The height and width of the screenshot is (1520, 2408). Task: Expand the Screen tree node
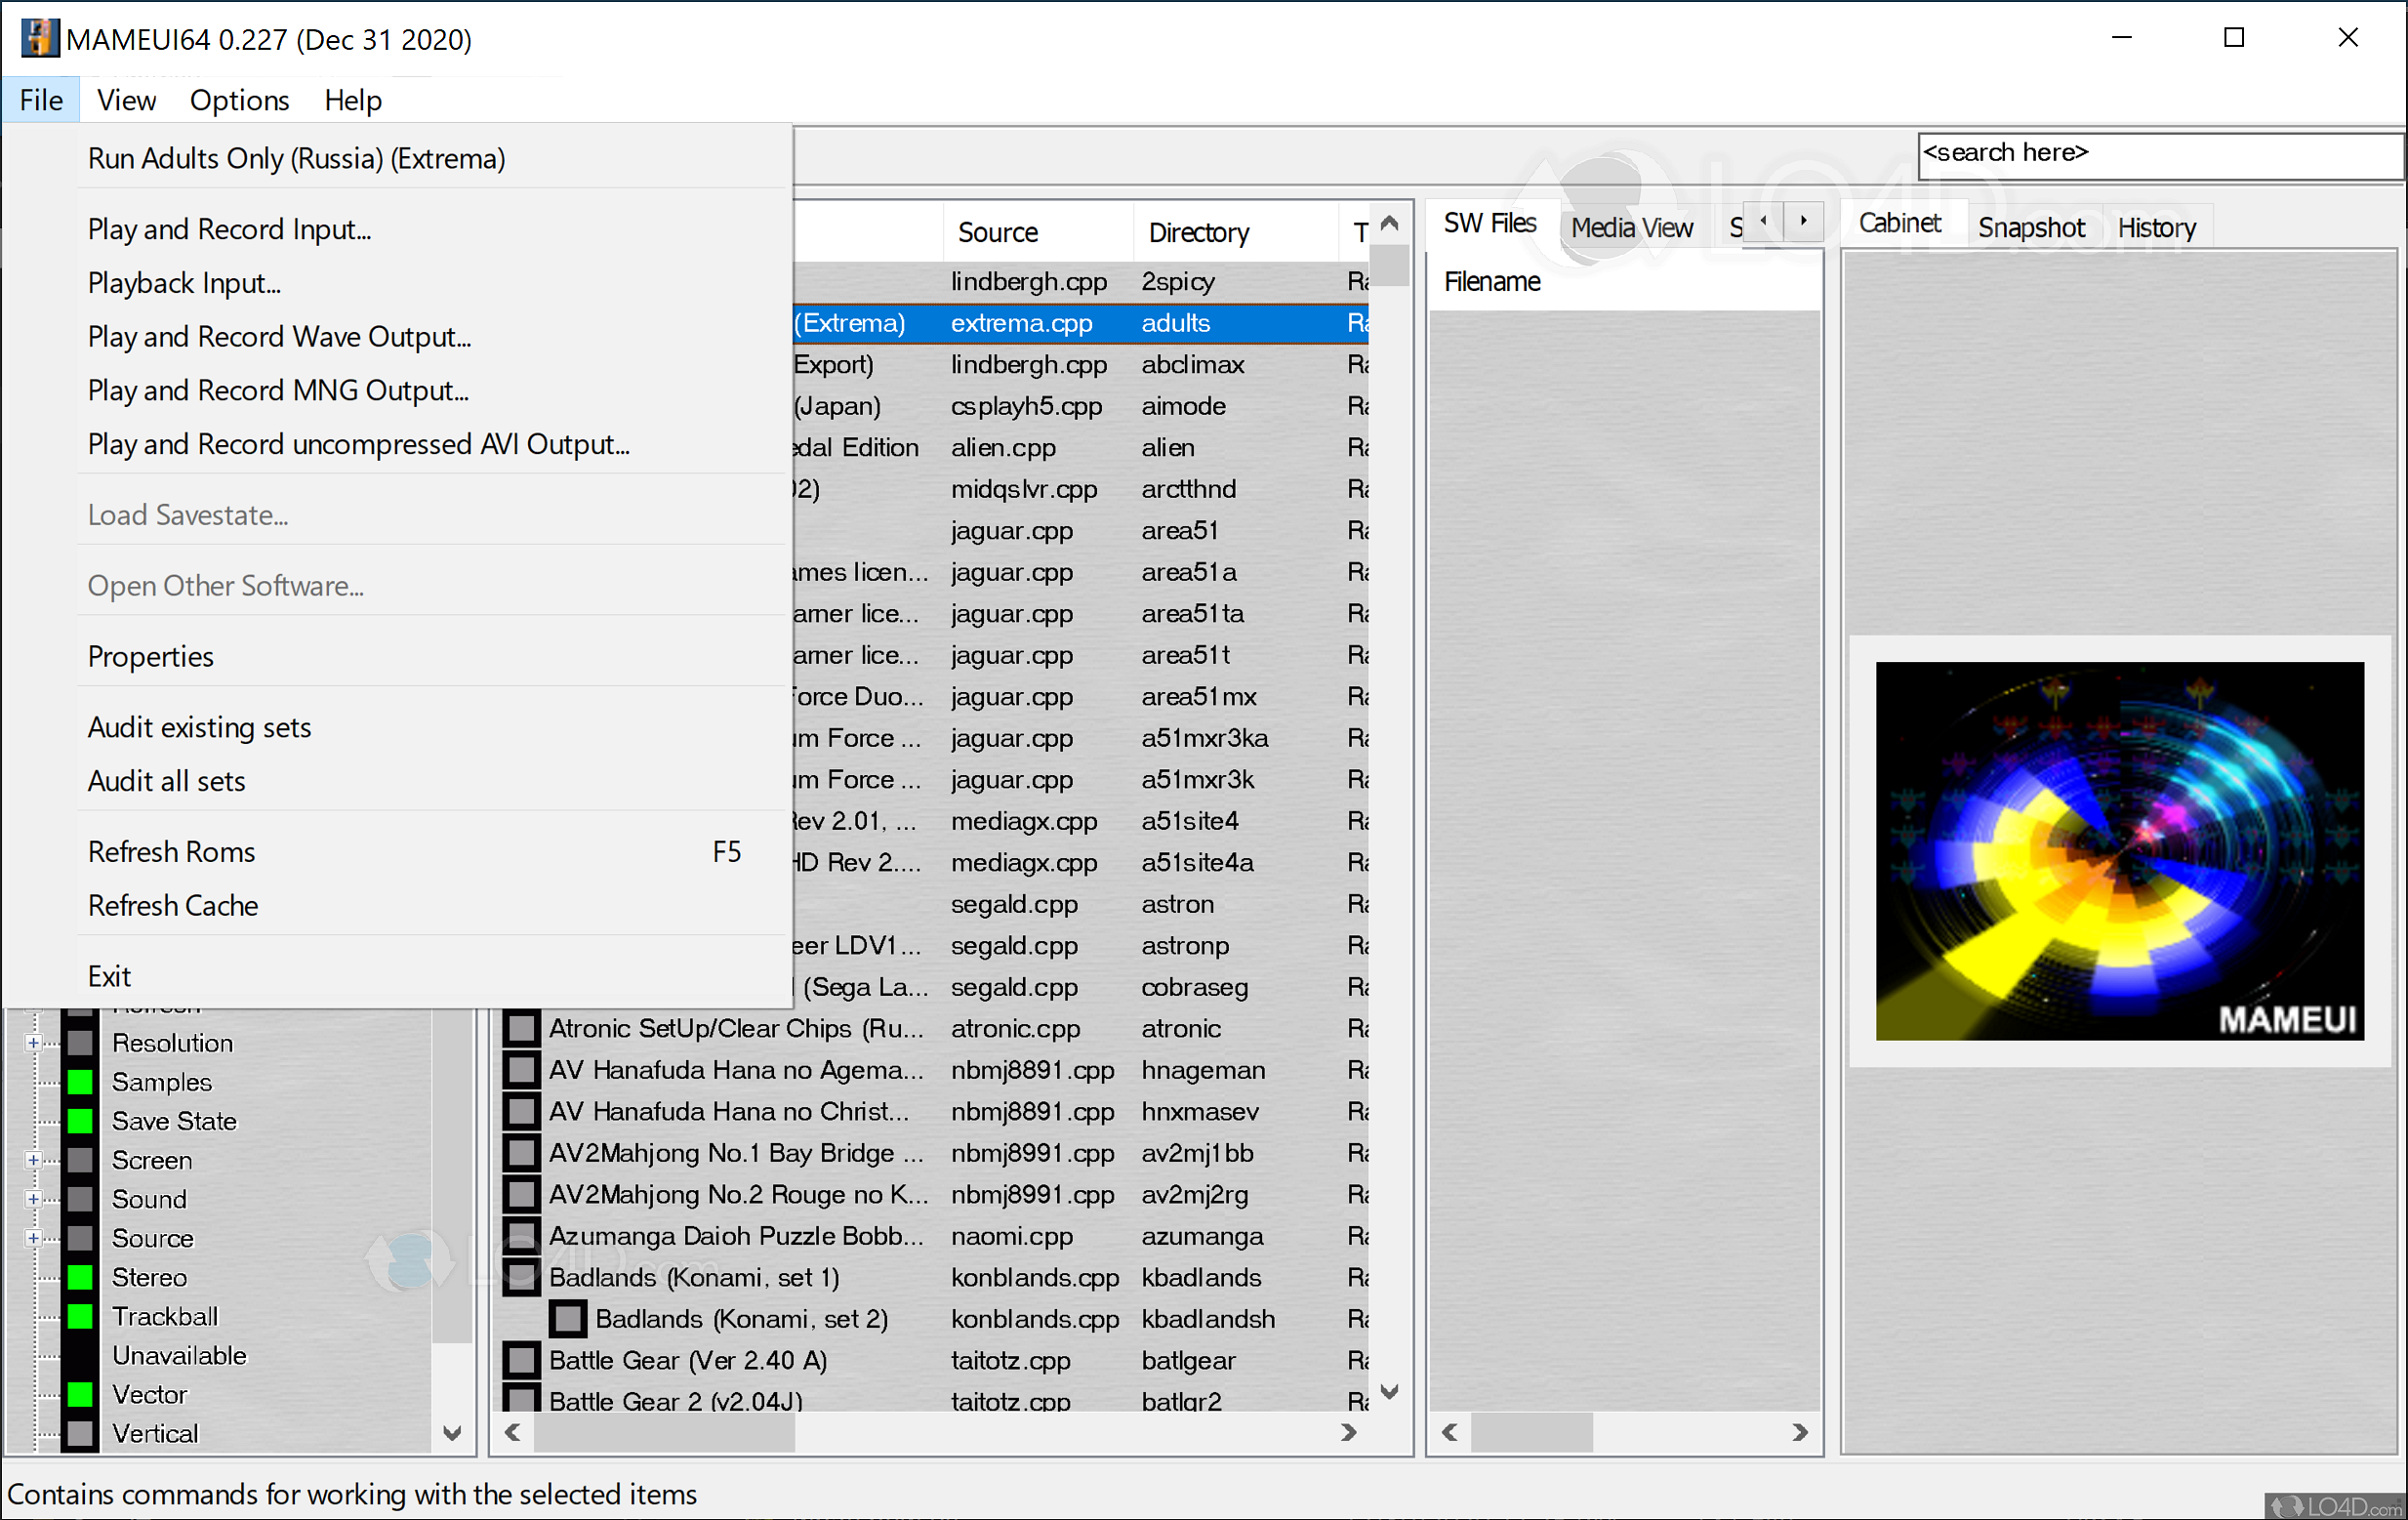point(33,1160)
